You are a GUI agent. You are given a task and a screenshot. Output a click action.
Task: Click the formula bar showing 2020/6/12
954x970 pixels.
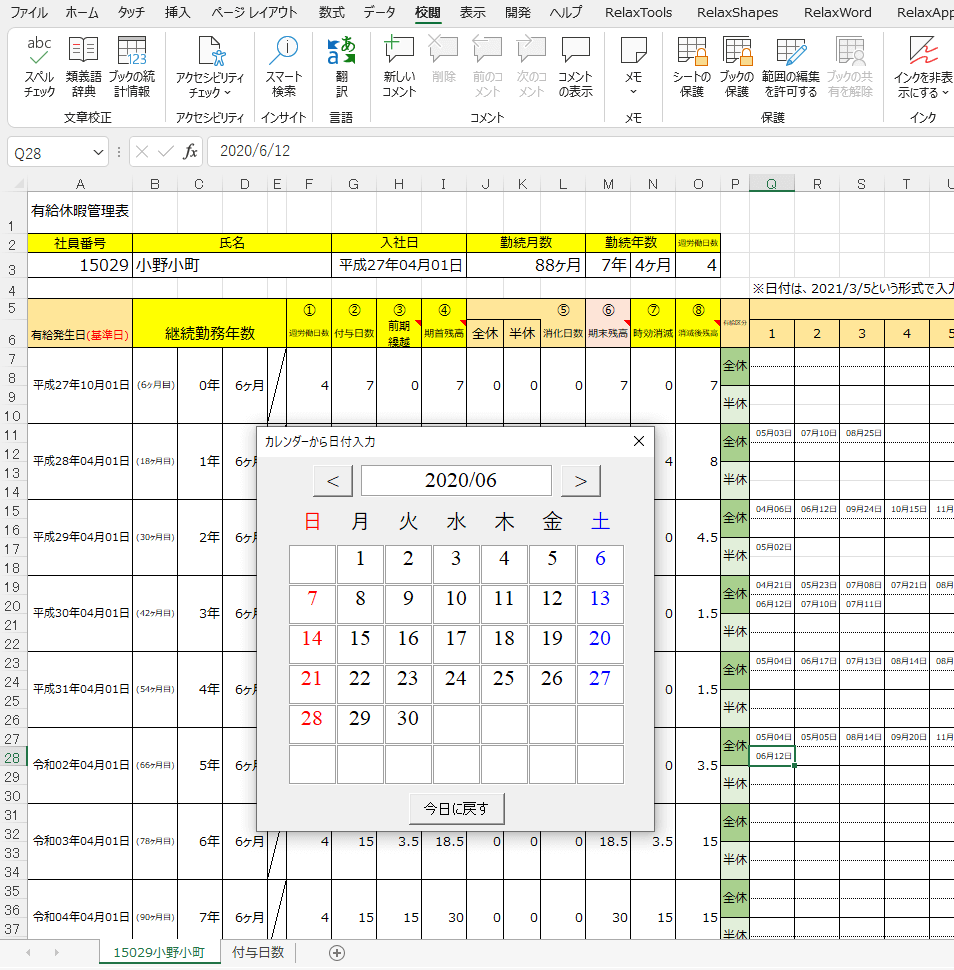pyautogui.click(x=580, y=152)
